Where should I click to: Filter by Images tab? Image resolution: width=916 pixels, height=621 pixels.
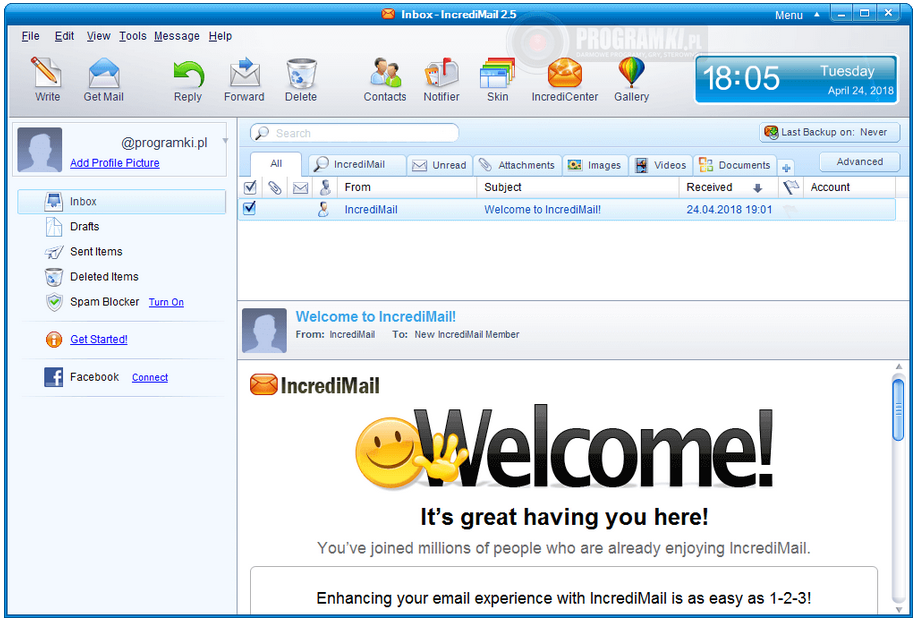coord(595,165)
